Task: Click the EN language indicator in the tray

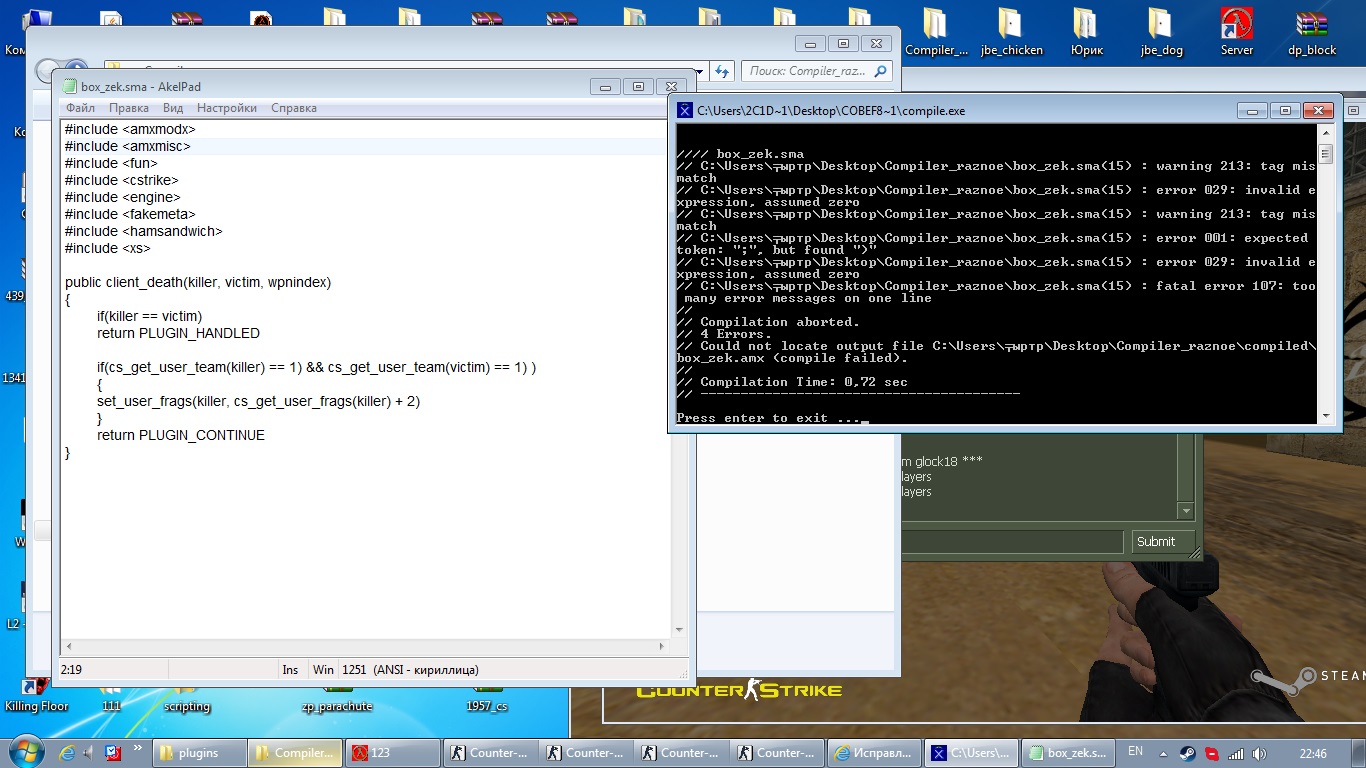Action: click(1135, 752)
